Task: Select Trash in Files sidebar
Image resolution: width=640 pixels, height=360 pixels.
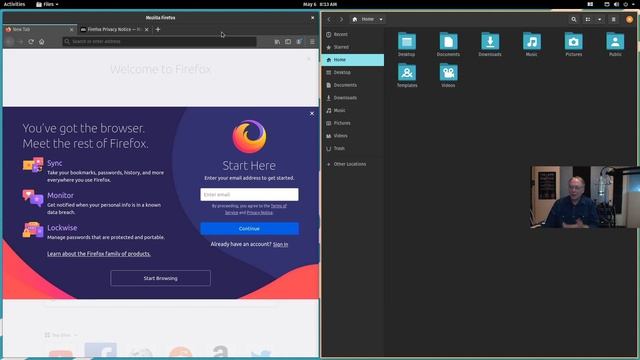Action: (353, 148)
